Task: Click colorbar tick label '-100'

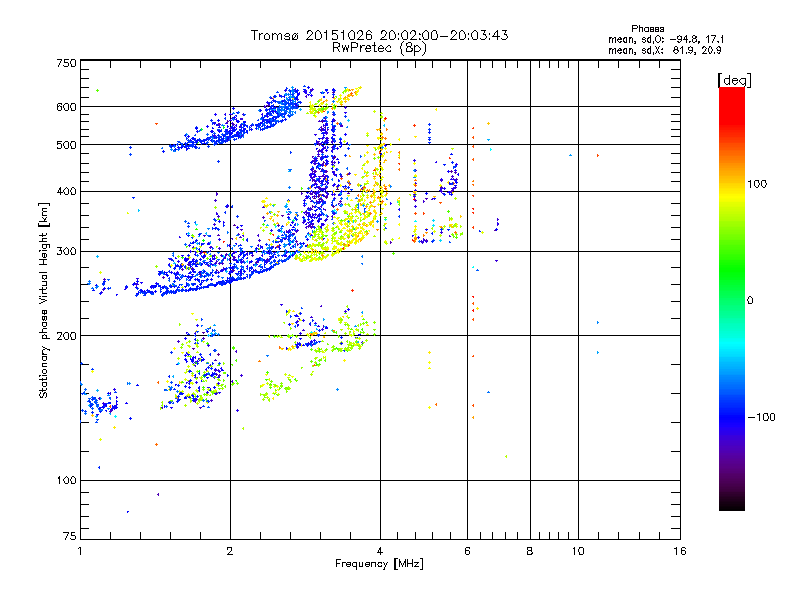Action: pyautogui.click(x=762, y=417)
